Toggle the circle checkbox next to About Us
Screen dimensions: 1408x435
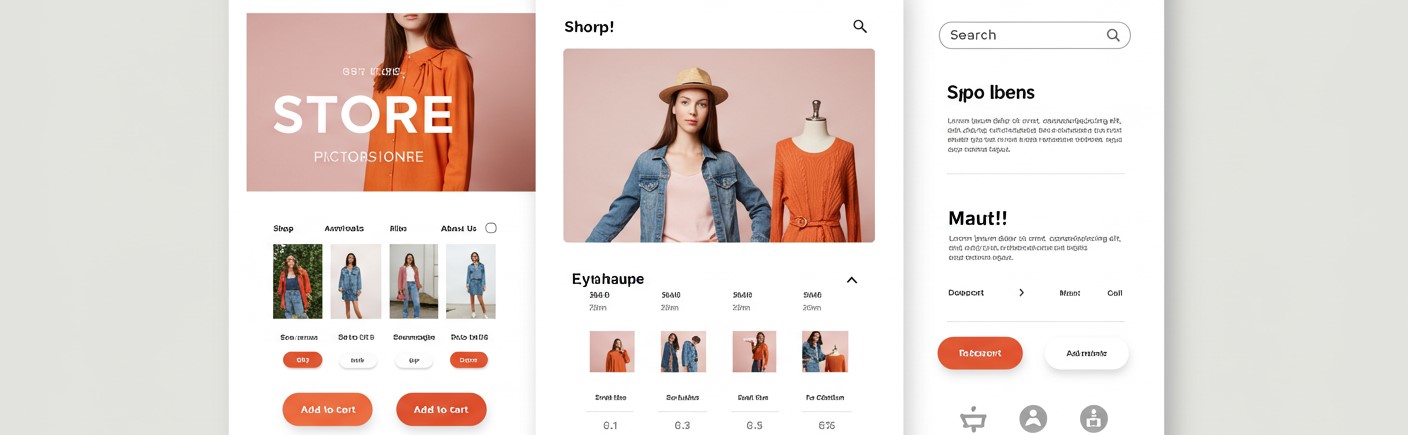pyautogui.click(x=491, y=228)
